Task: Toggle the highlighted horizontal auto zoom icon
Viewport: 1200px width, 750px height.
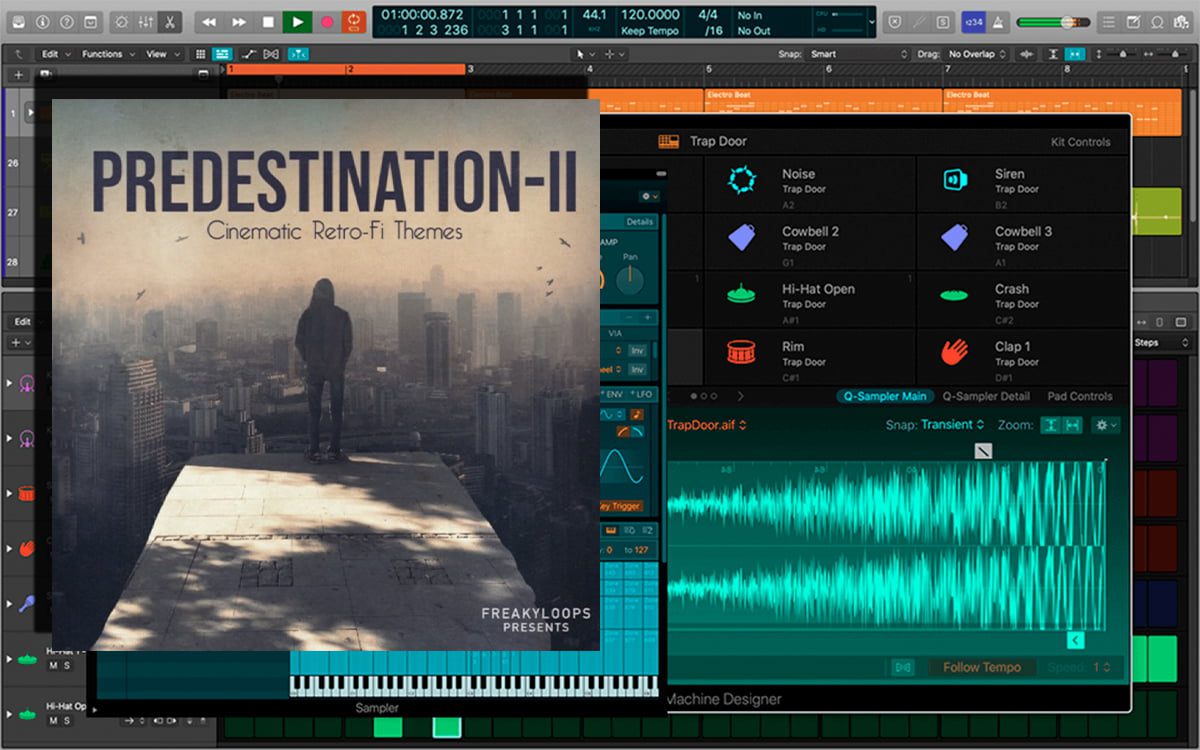Action: pos(1076,54)
